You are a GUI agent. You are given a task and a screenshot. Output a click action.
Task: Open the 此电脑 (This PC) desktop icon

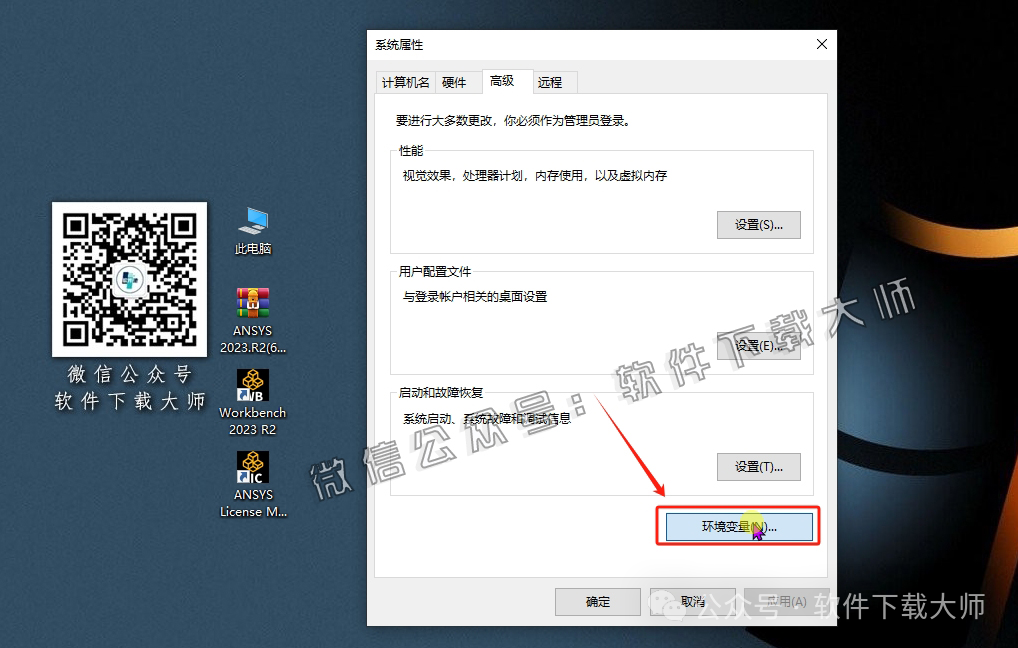point(252,230)
